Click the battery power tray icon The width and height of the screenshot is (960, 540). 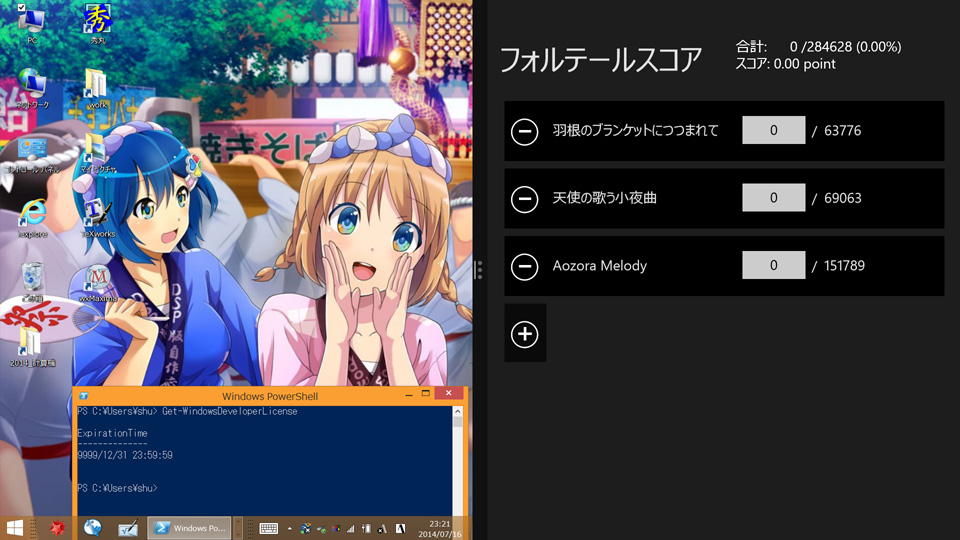(x=366, y=528)
